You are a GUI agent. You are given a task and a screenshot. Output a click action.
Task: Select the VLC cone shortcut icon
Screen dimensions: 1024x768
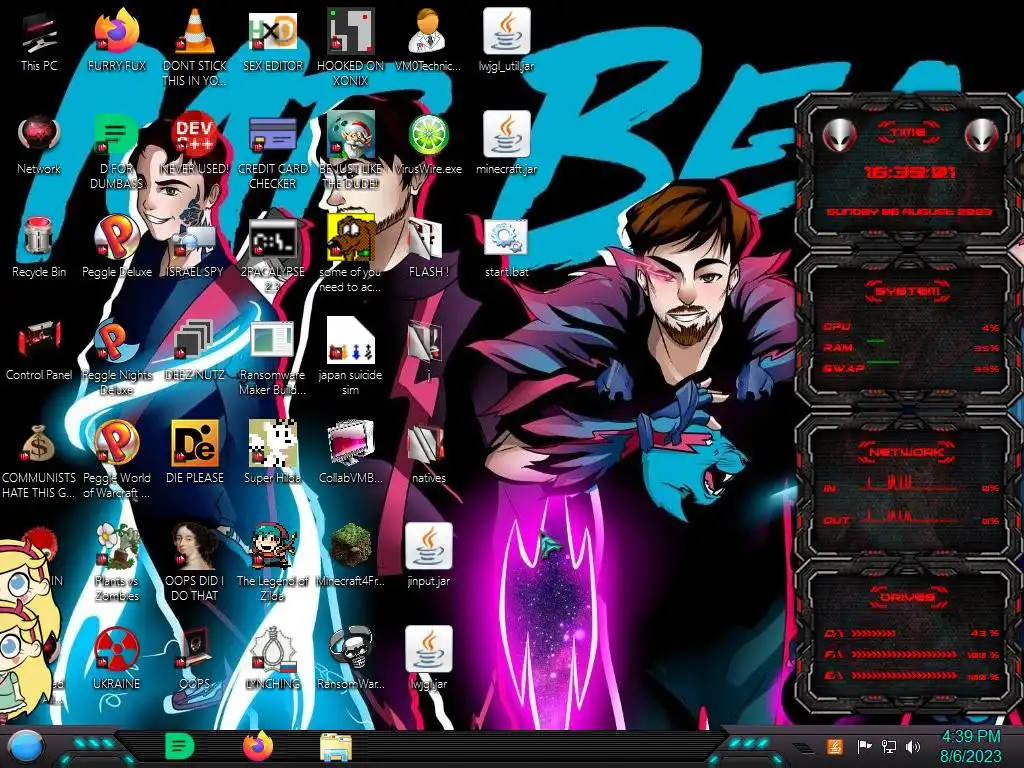pos(195,47)
